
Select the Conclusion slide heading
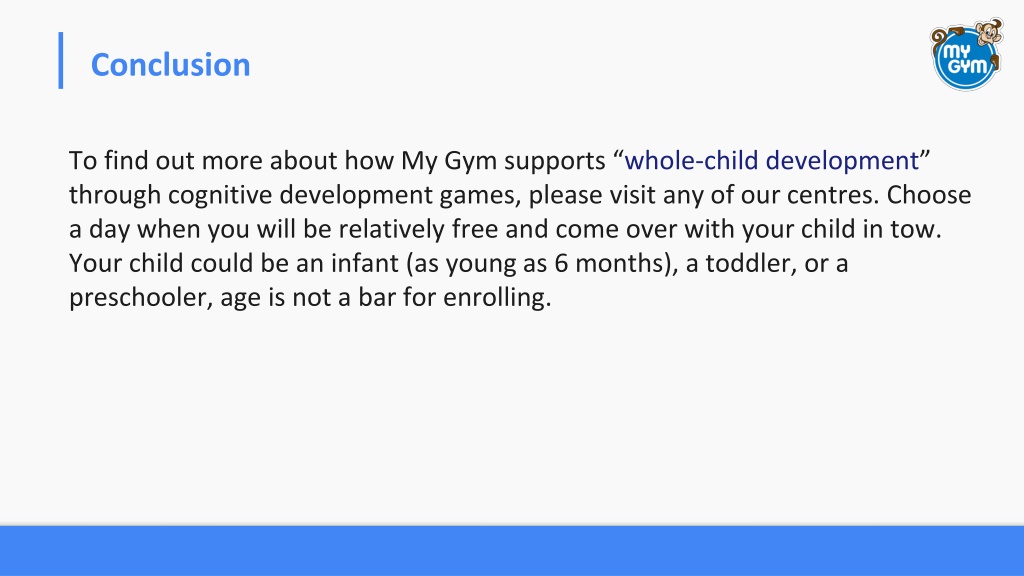point(170,65)
